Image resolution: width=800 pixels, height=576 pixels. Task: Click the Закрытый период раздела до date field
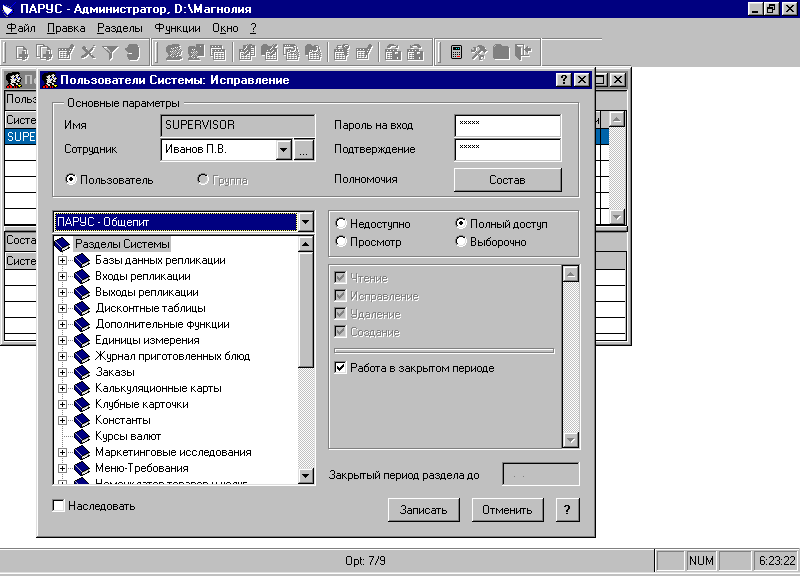coord(541,474)
